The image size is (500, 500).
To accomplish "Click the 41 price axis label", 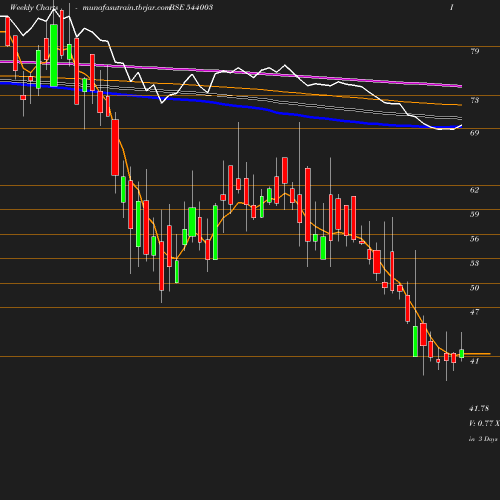I will (x=475, y=361).
